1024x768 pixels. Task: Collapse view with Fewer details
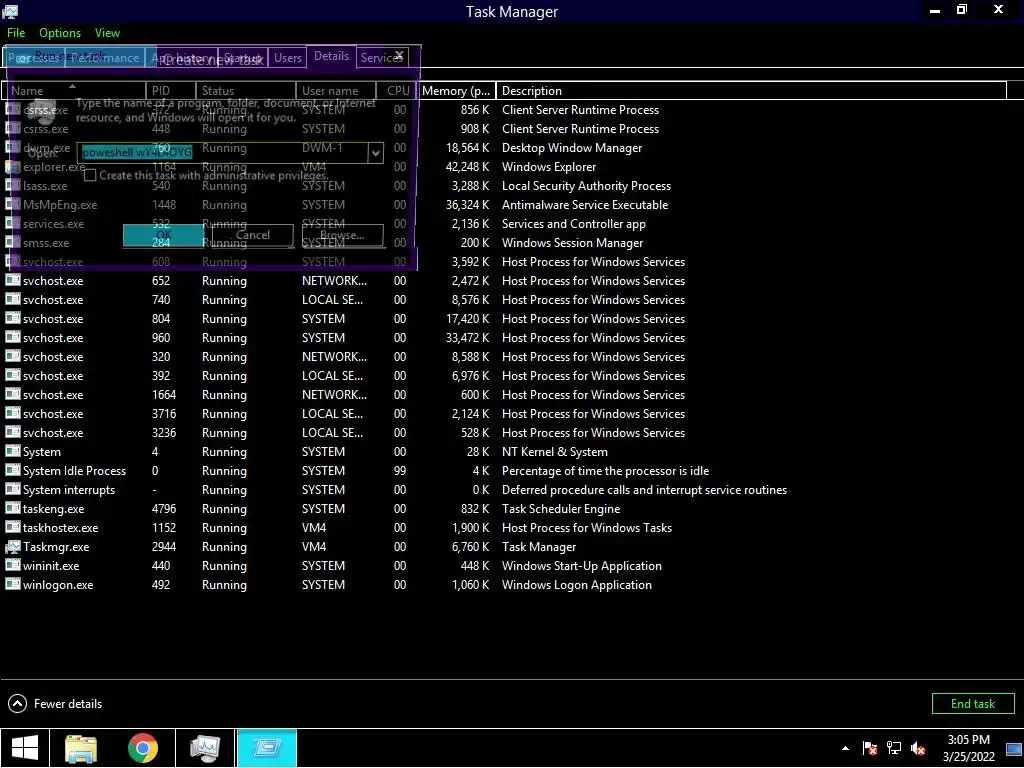pos(55,703)
